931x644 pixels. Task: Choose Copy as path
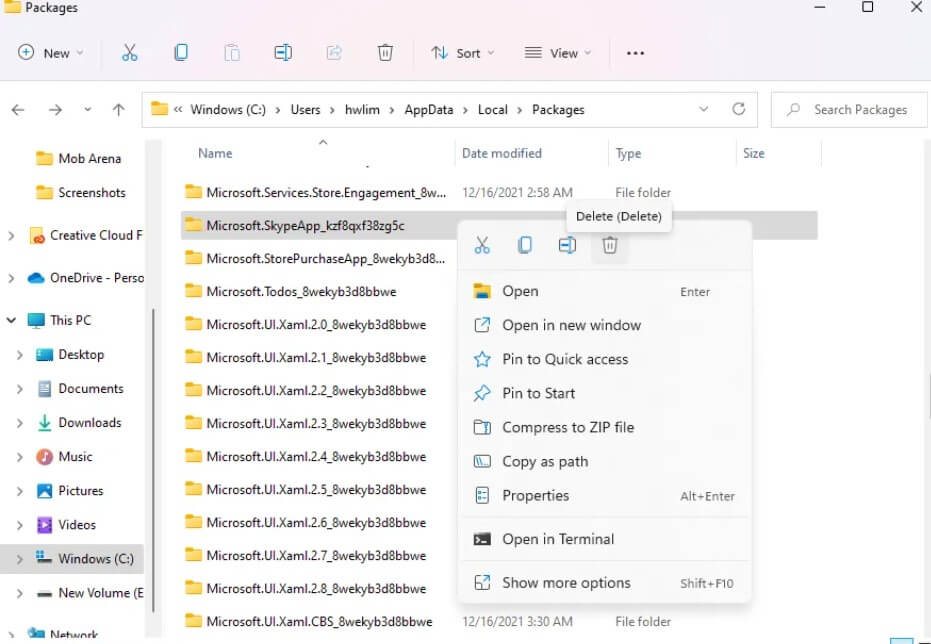point(604,461)
